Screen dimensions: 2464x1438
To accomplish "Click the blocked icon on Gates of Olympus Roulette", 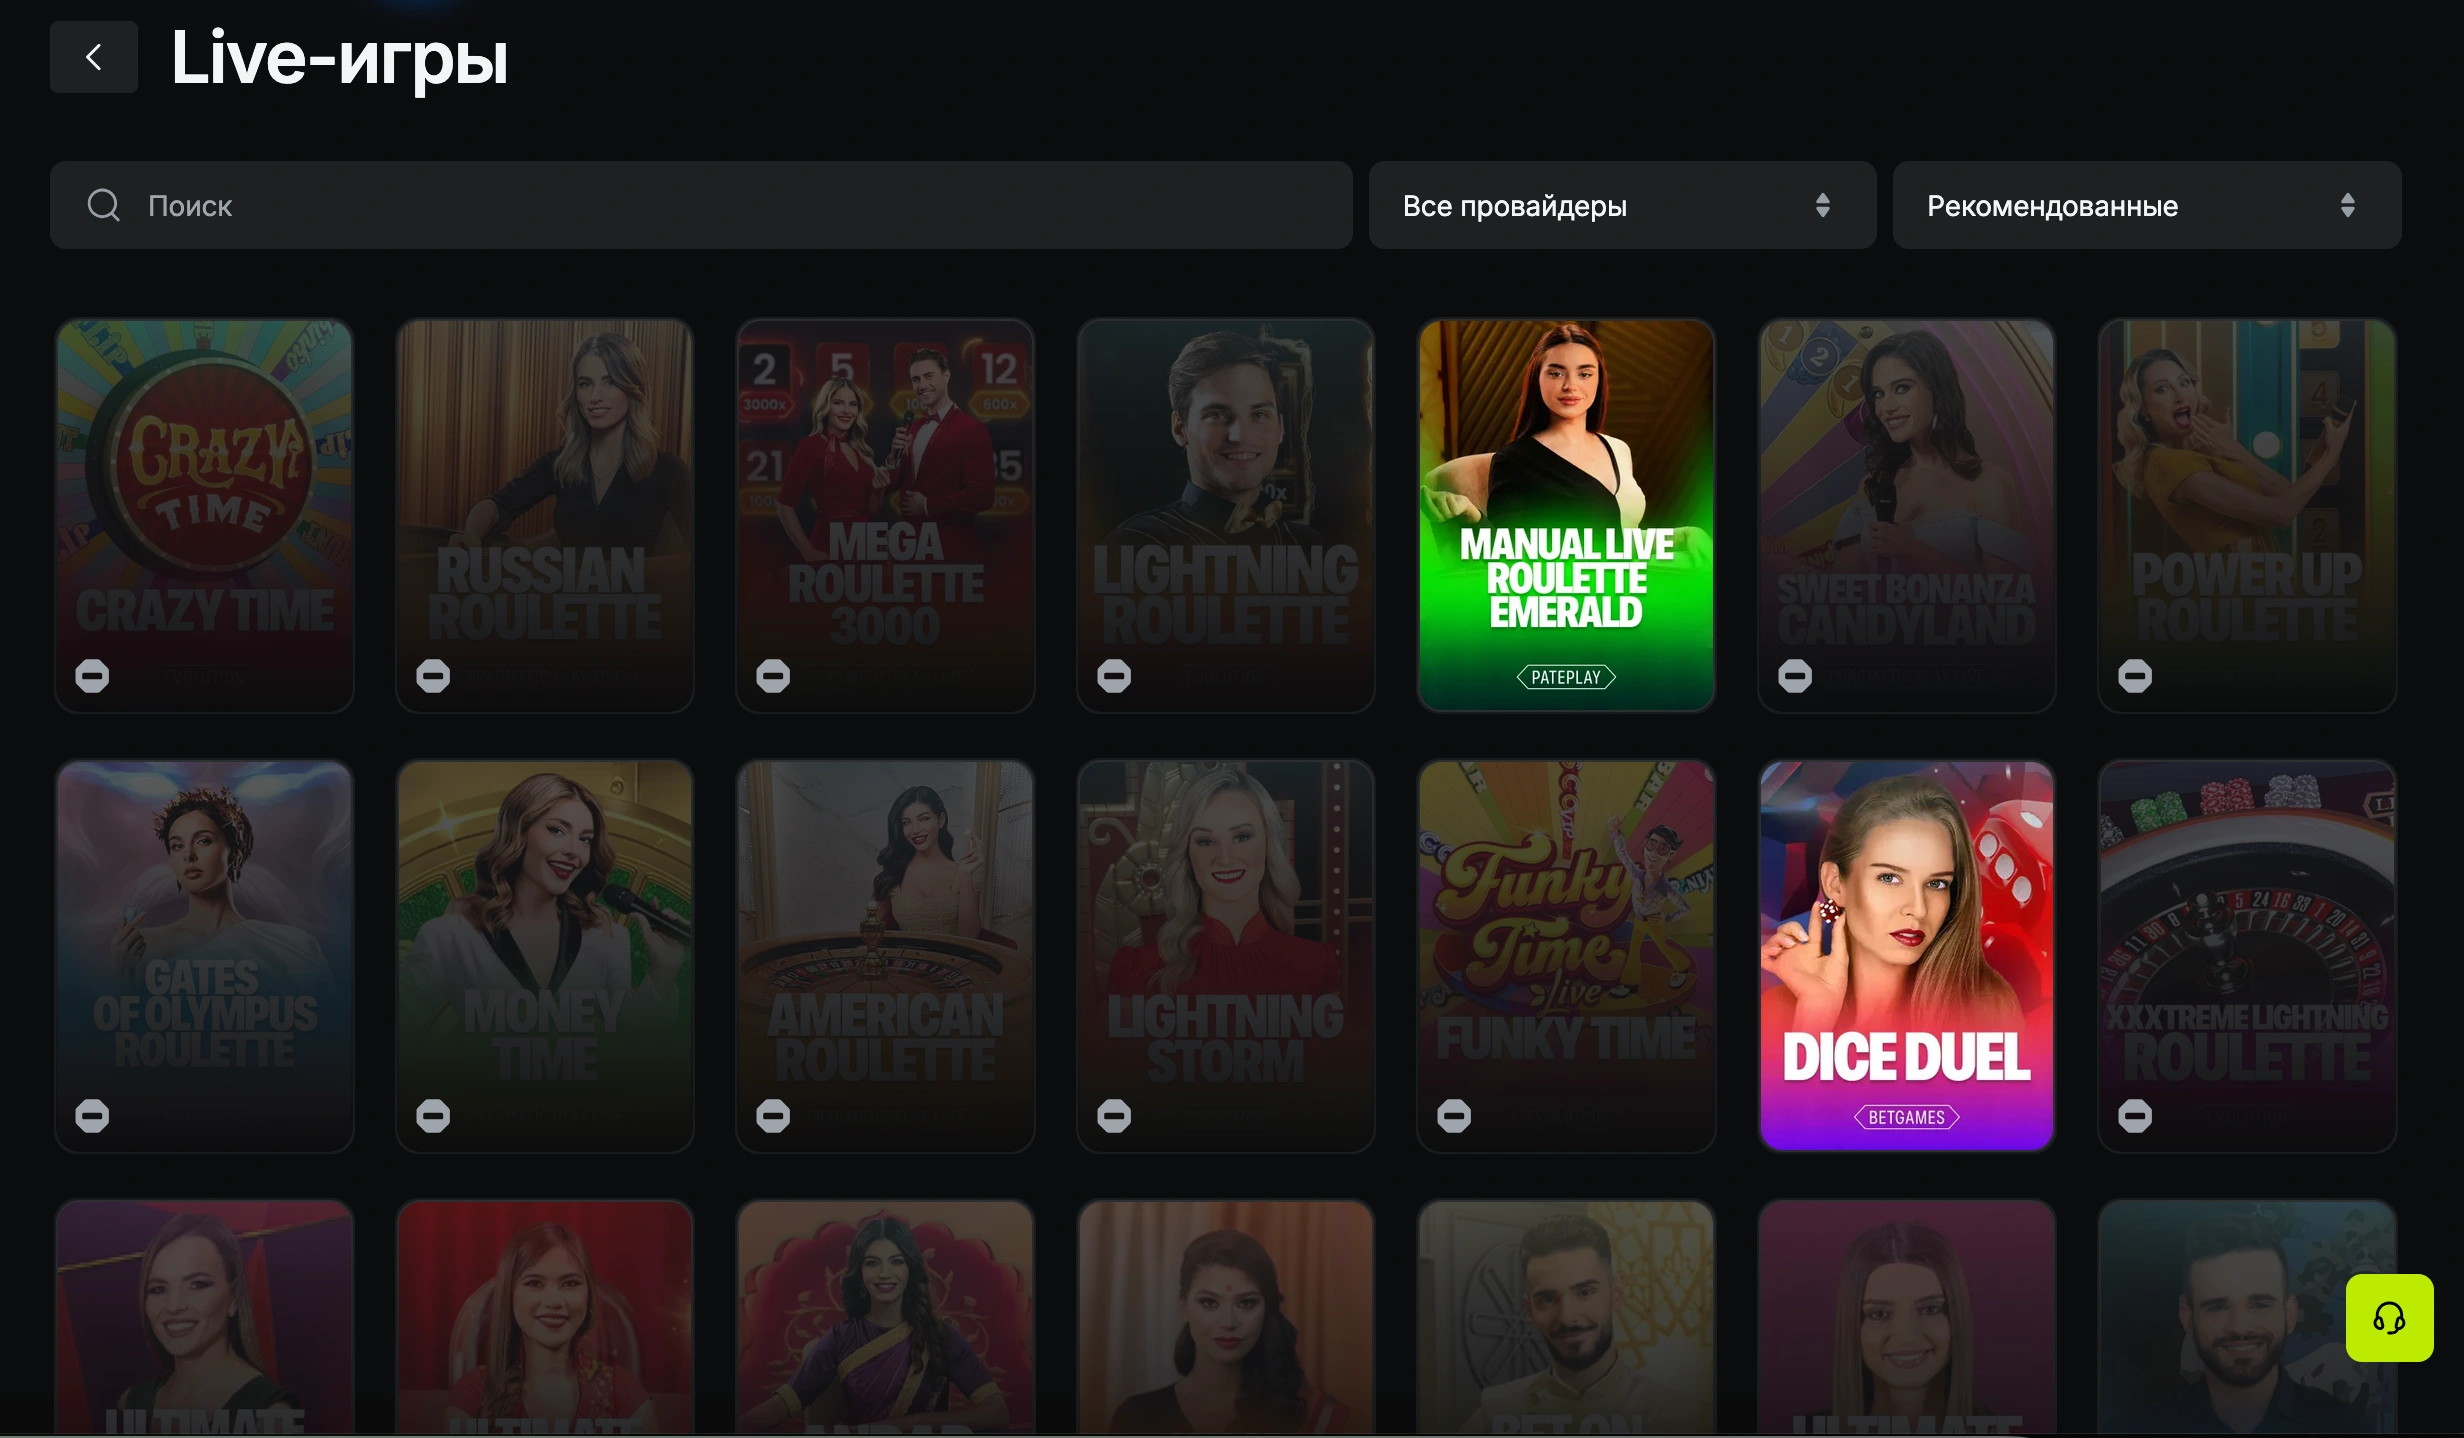I will 92,1116.
